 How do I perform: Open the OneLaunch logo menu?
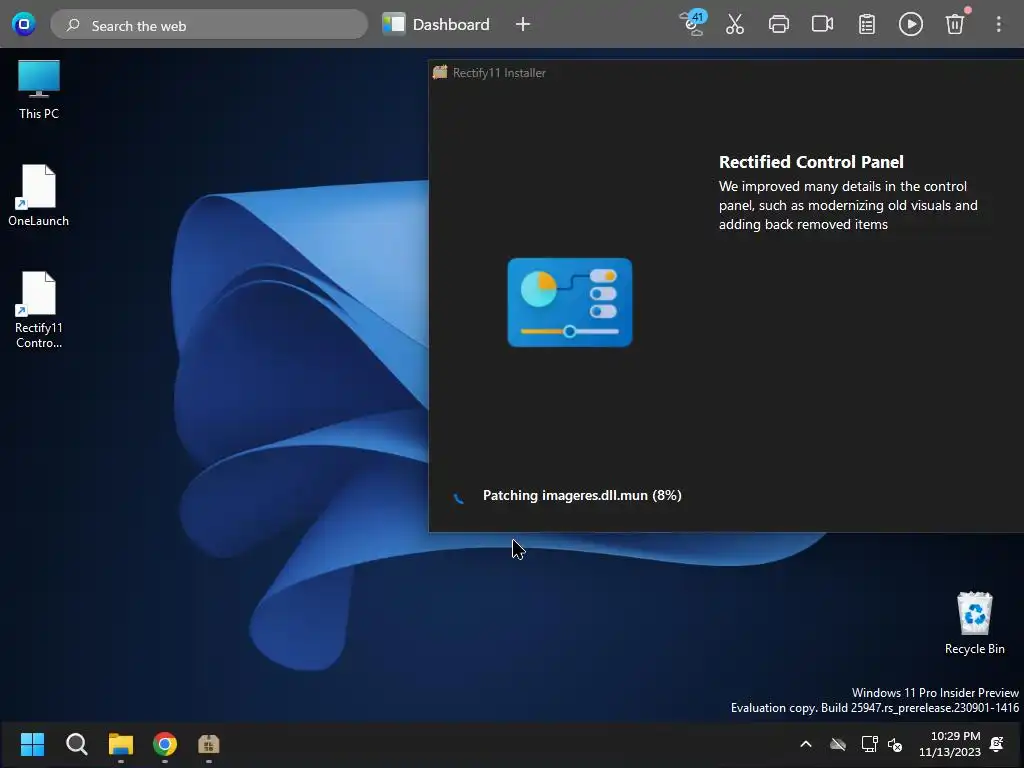click(24, 25)
